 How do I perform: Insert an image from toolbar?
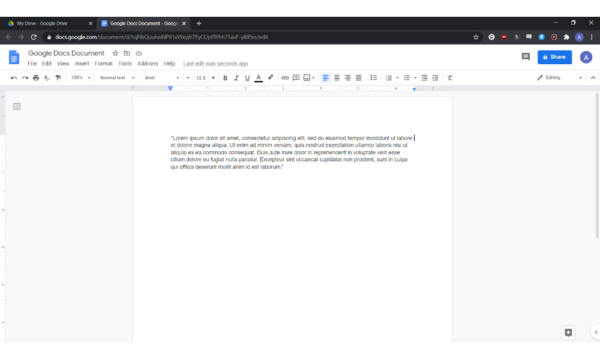(x=307, y=78)
